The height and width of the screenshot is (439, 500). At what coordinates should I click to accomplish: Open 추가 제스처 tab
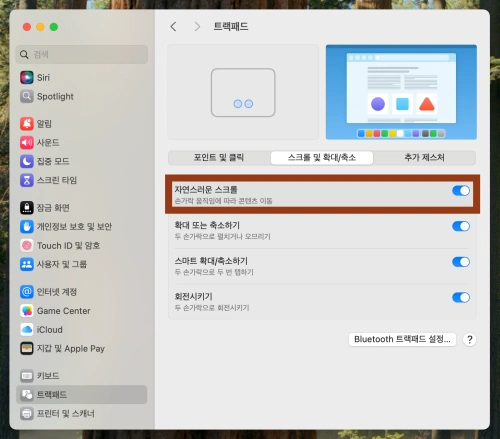click(424, 158)
